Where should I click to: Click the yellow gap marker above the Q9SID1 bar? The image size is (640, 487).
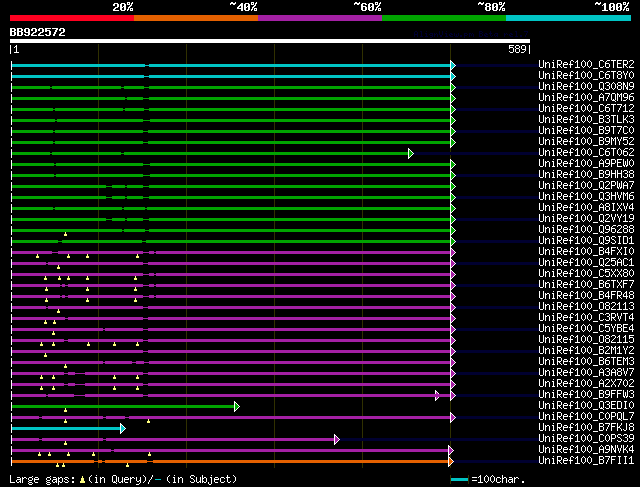65,234
